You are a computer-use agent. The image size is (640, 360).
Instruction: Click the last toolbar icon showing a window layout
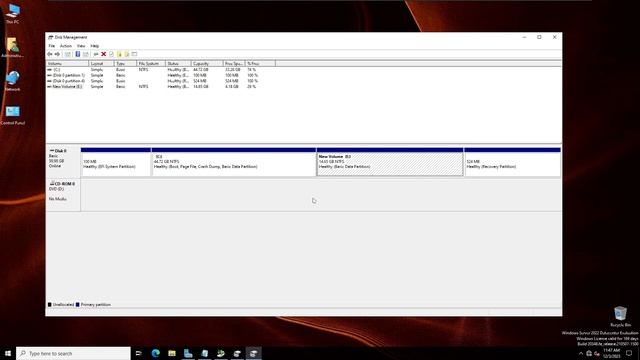(134, 54)
